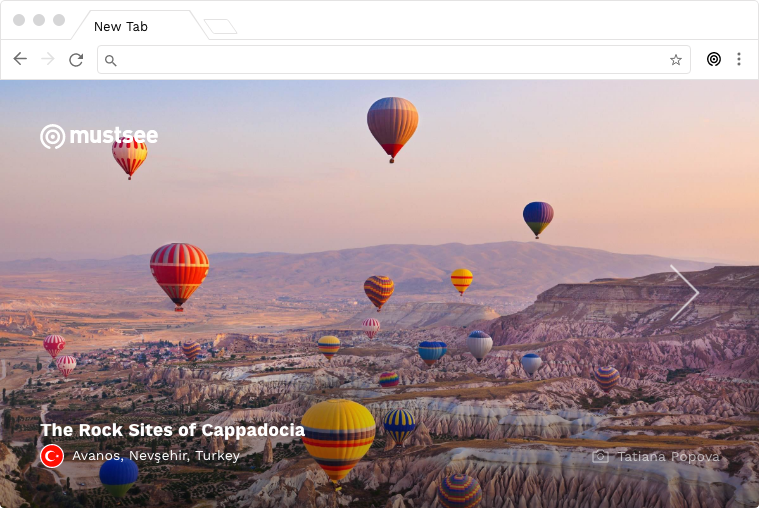
Task: Open the Mustsee extension toolbar icon
Action: coord(713,60)
